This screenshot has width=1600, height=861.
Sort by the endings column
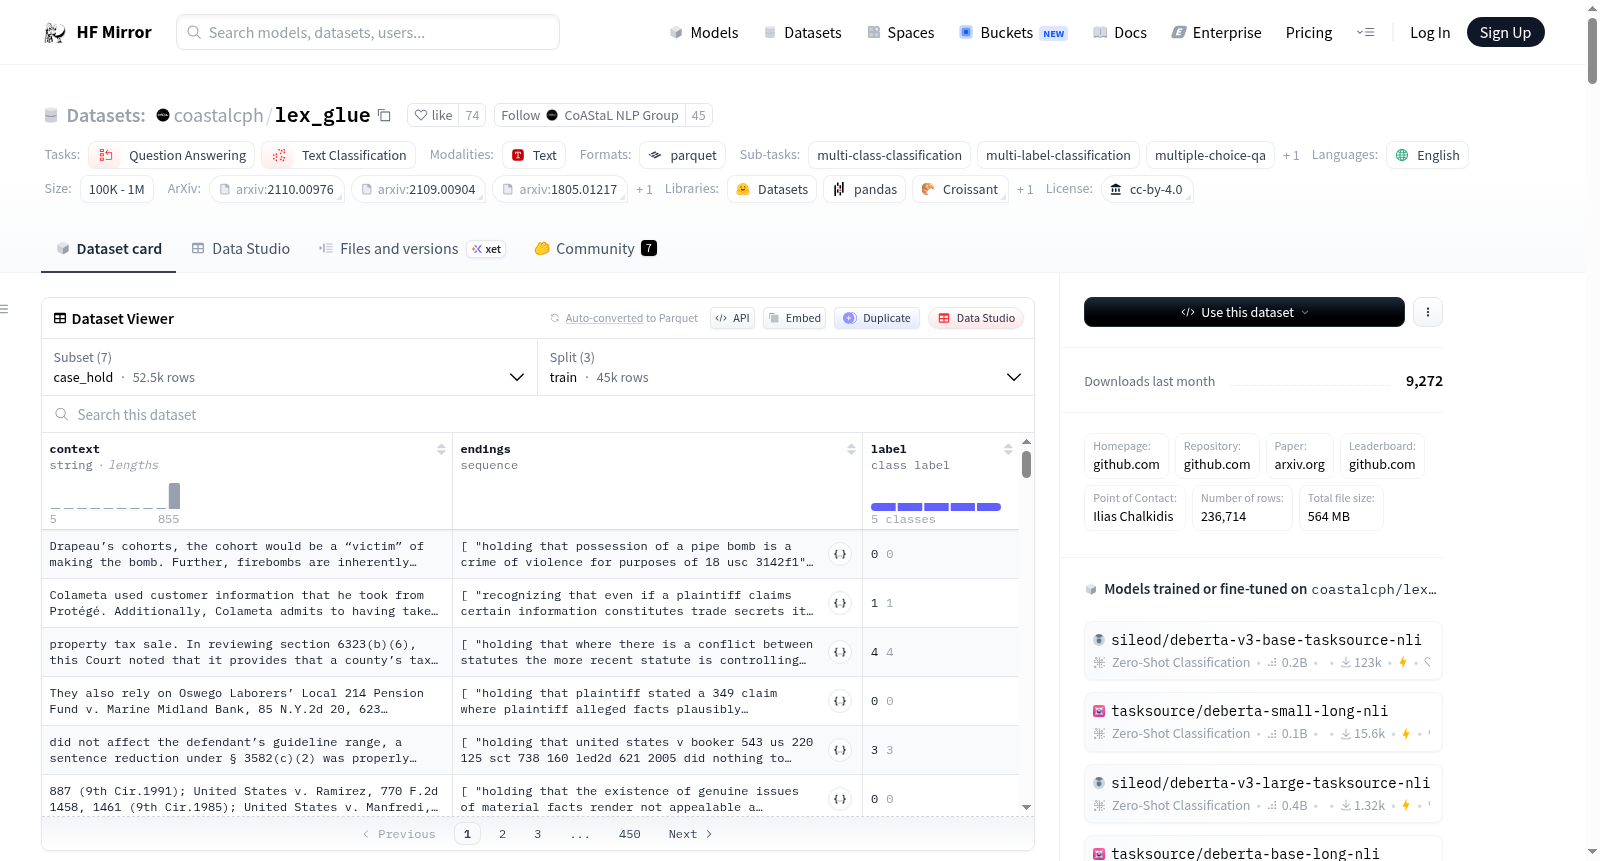click(x=851, y=449)
